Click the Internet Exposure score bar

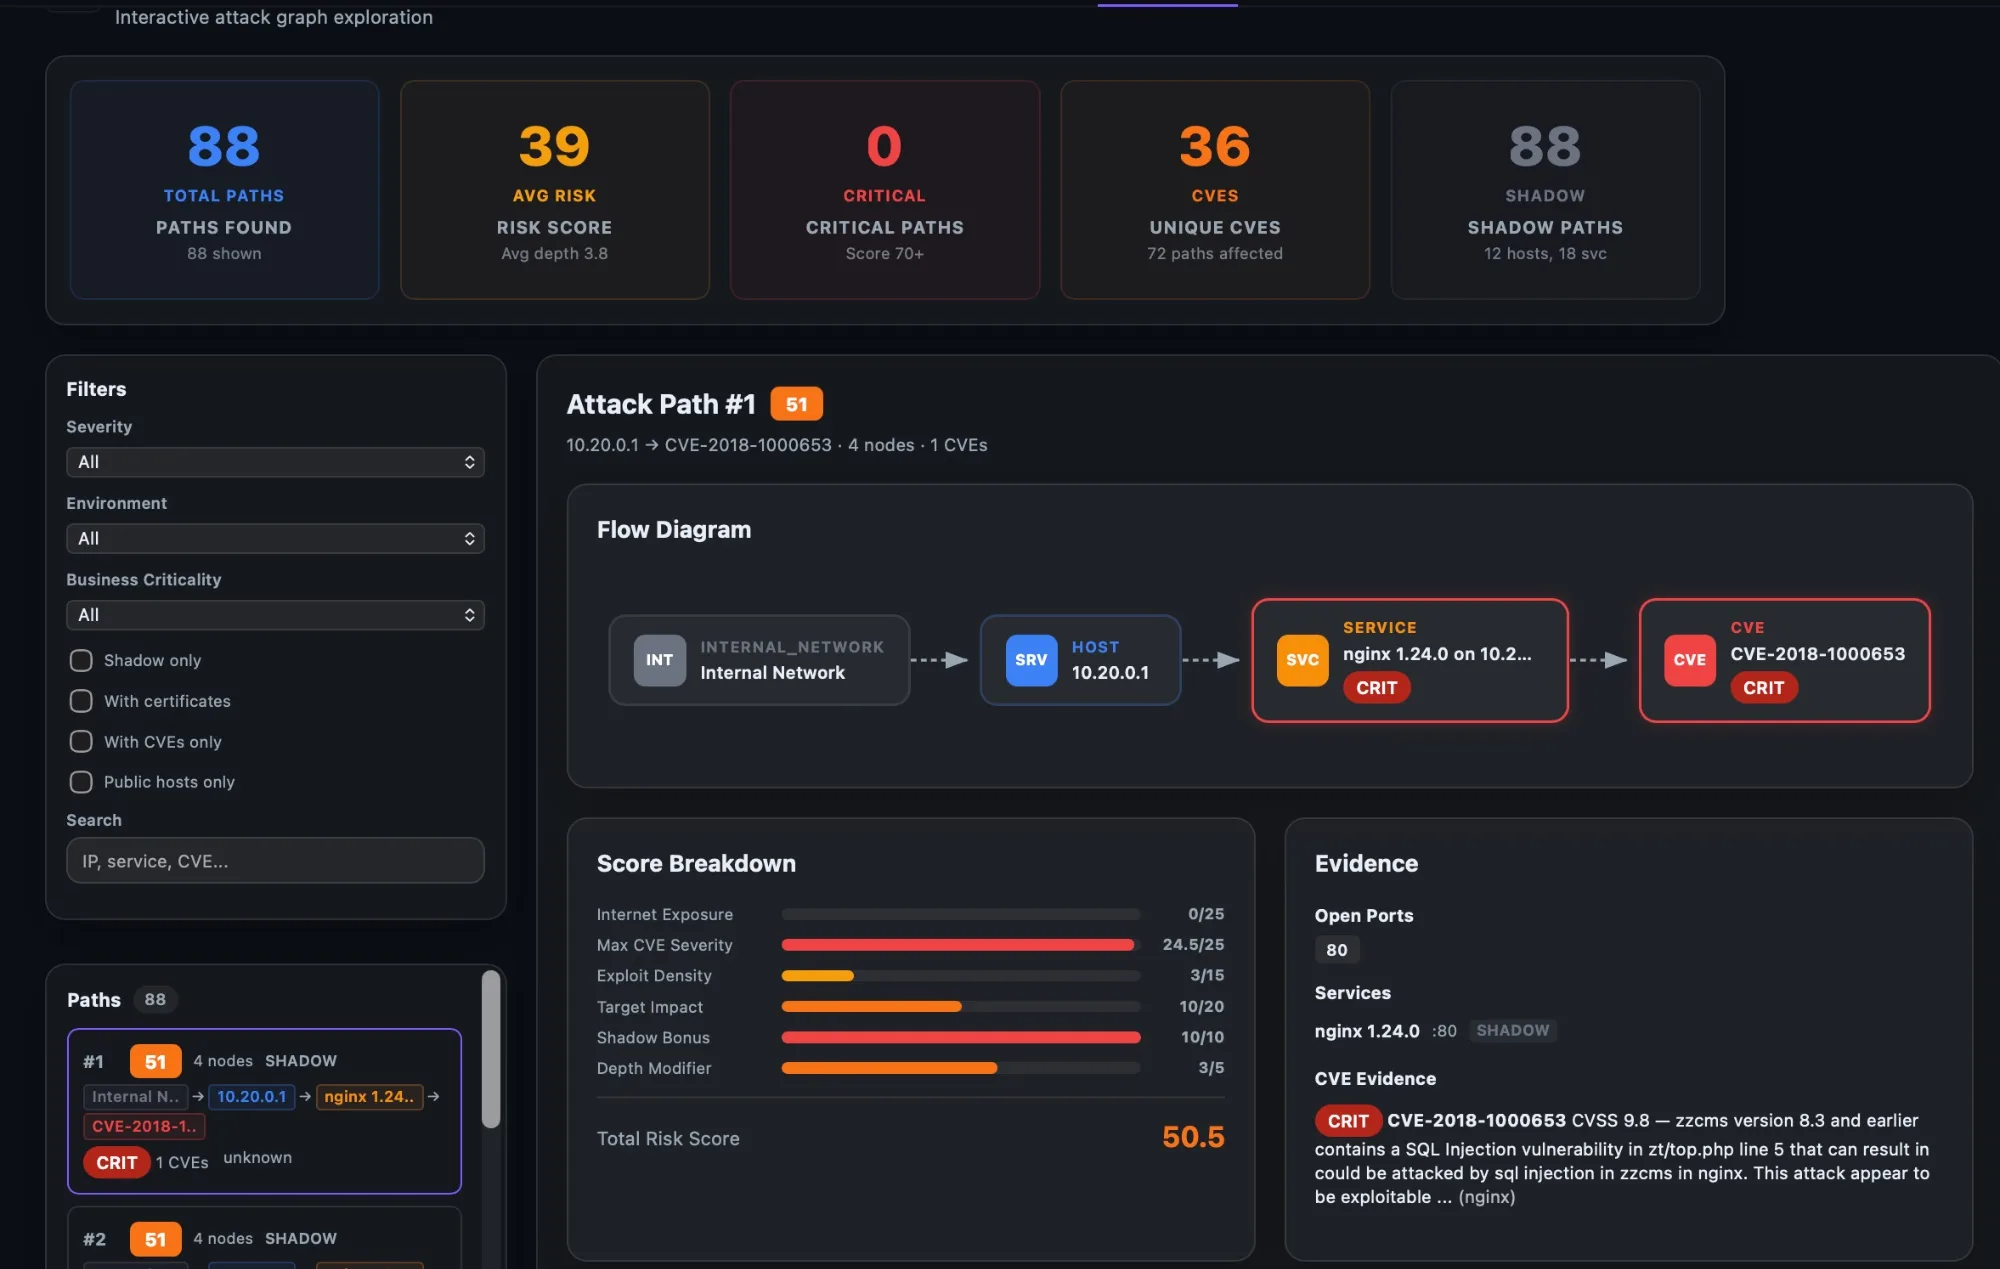click(x=960, y=914)
